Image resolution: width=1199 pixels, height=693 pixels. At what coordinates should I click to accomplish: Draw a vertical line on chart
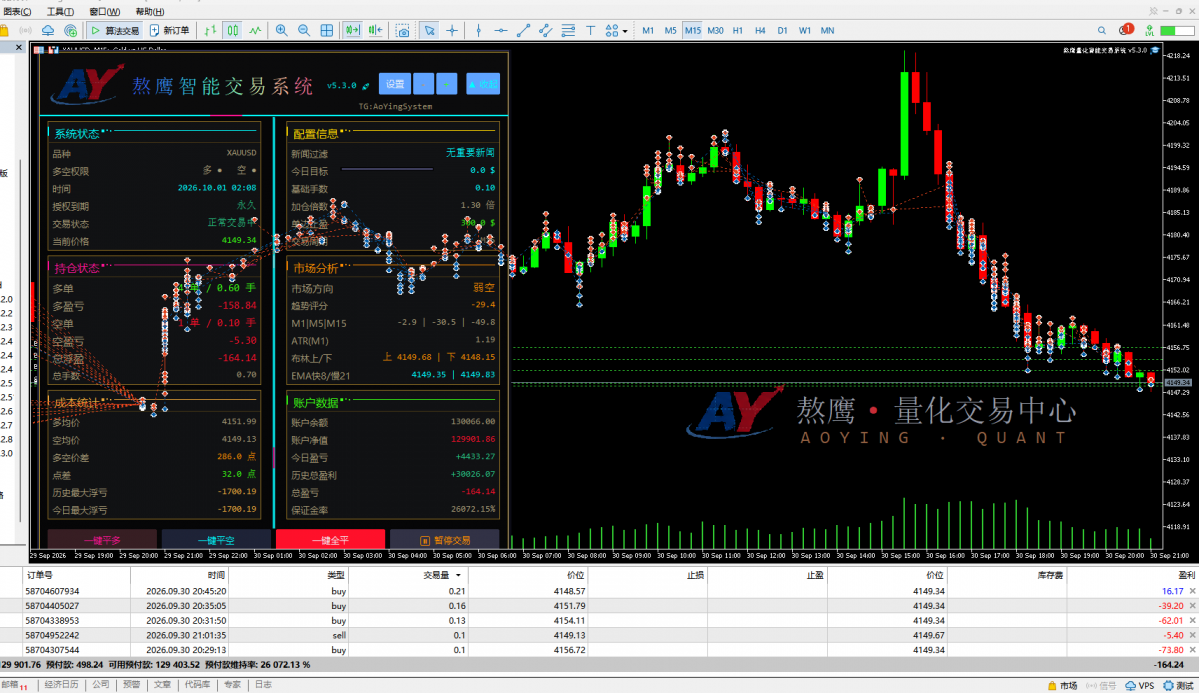(x=479, y=31)
